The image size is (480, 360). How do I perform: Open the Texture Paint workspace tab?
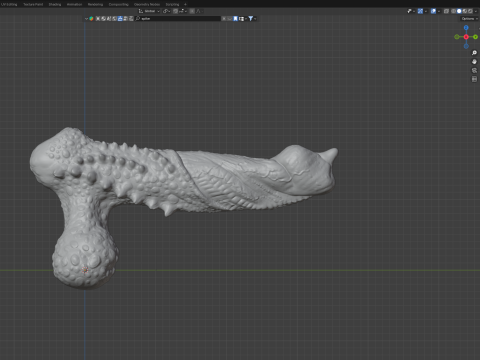33,4
